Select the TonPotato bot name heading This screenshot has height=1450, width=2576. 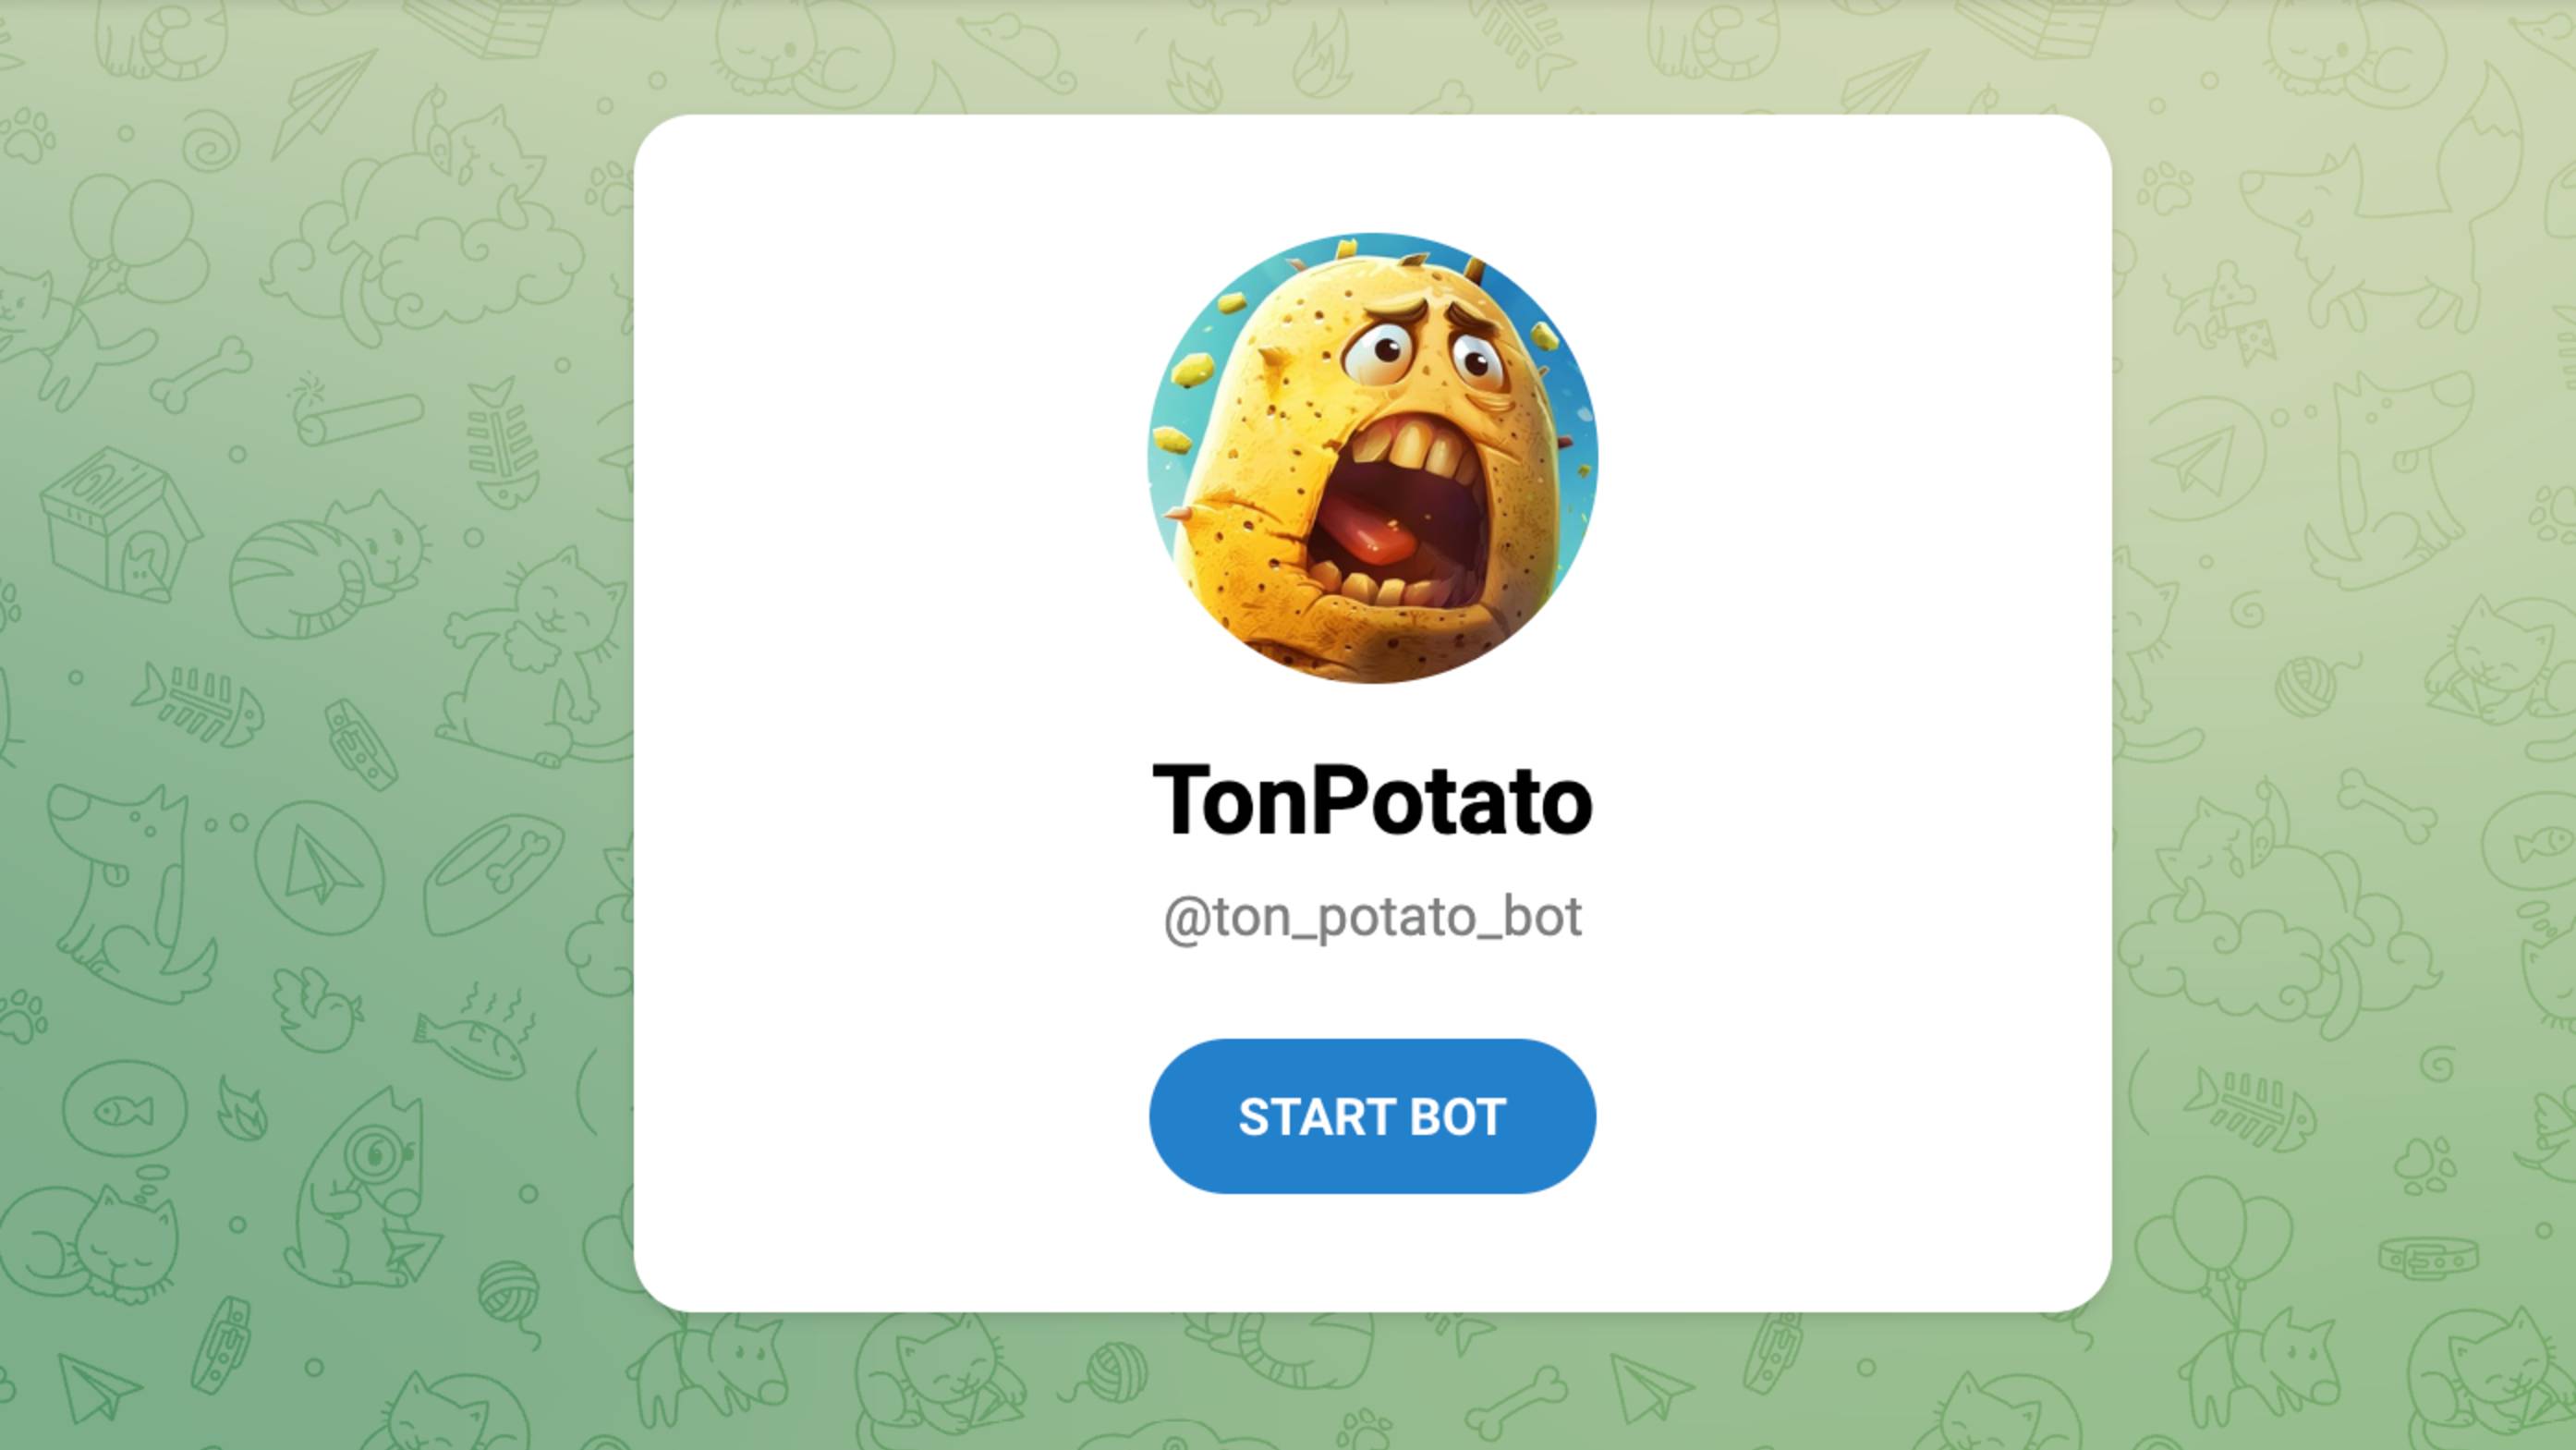click(x=1372, y=800)
